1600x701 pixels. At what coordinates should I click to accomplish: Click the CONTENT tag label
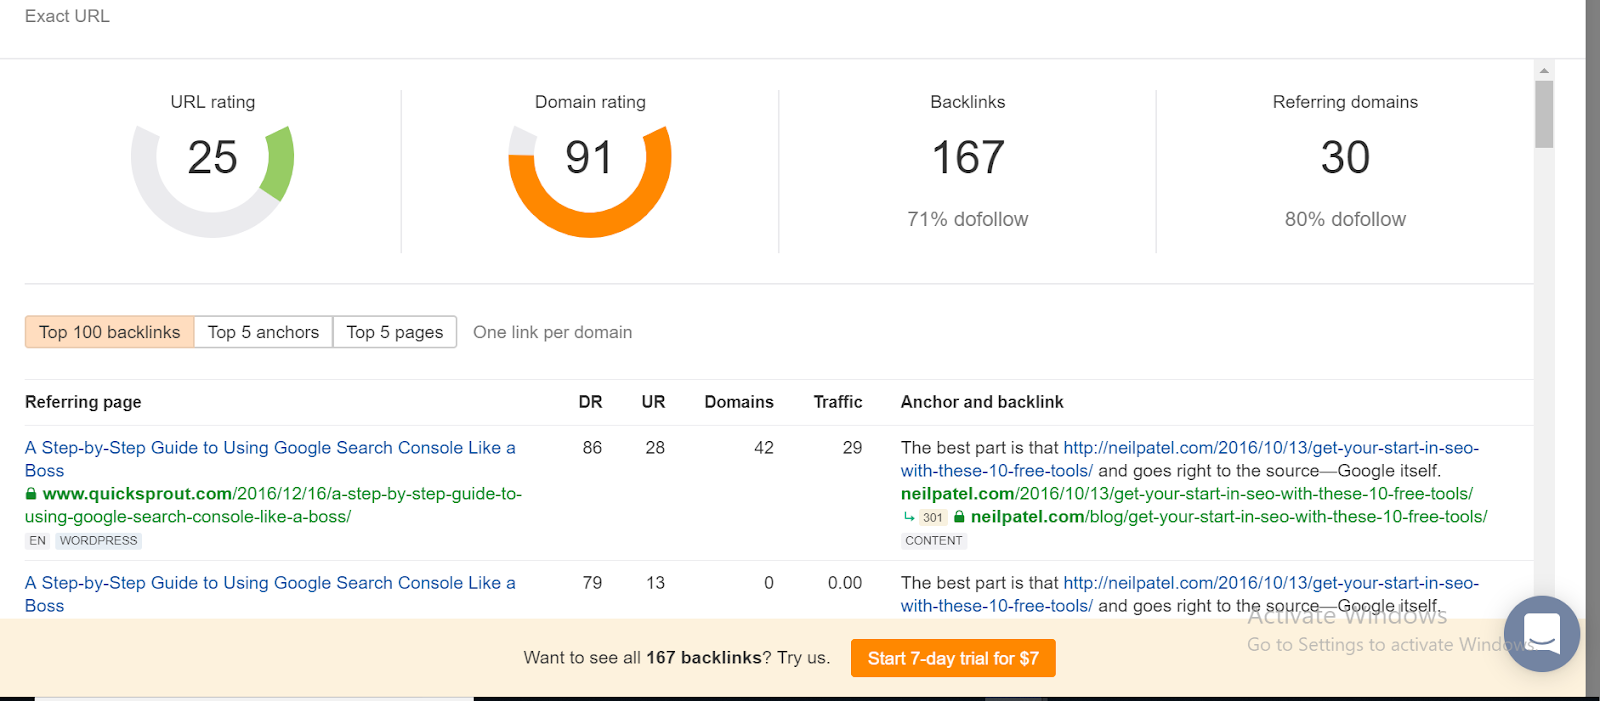click(x=934, y=541)
